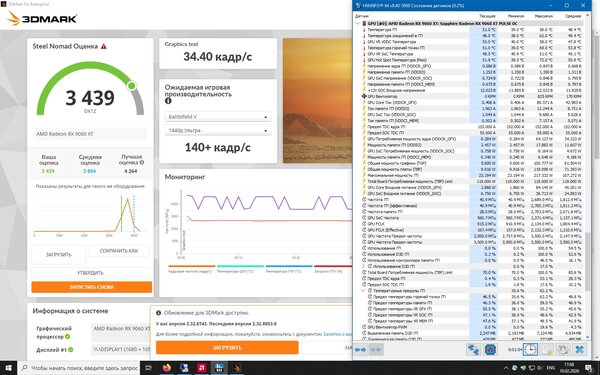
Task: Select the GPU SoC Частота sensor row
Action: click(473, 218)
